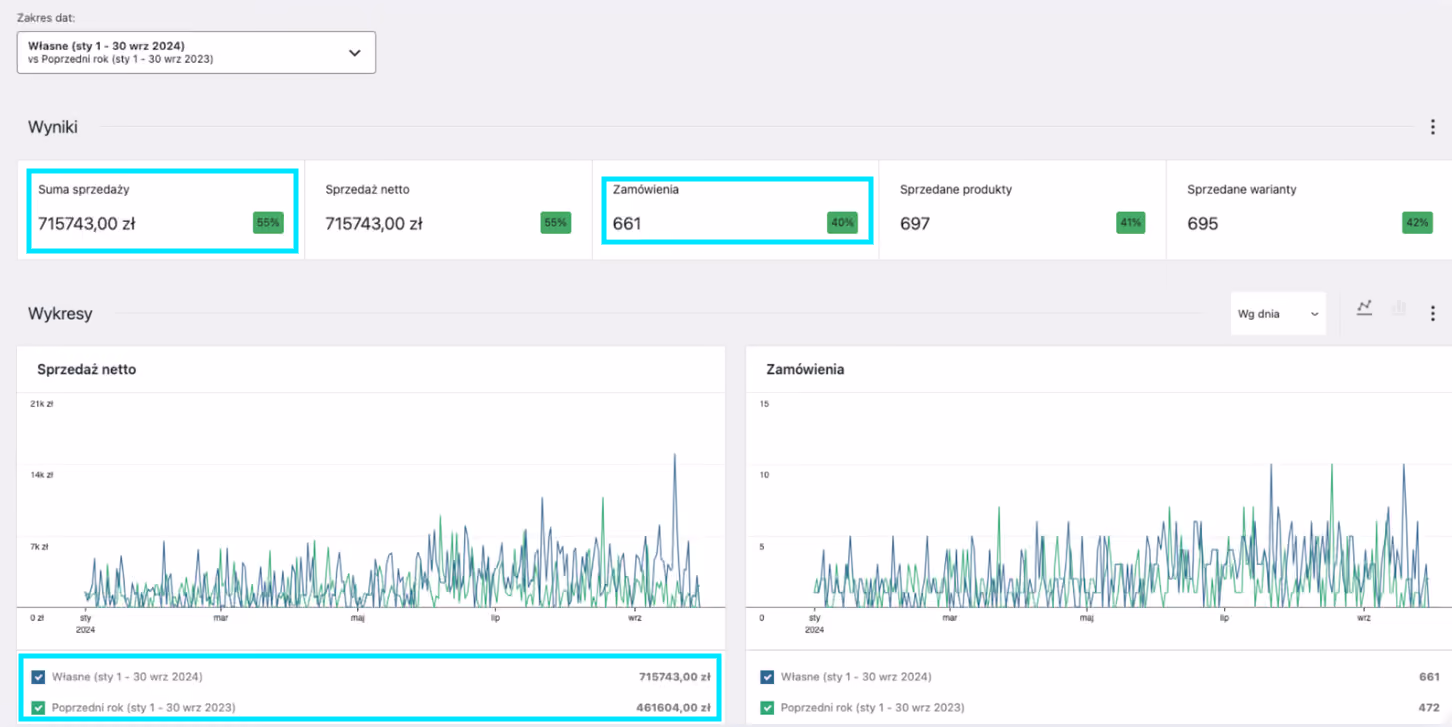Switch to bar chart view
This screenshot has height=727, width=1452.
click(x=1399, y=308)
